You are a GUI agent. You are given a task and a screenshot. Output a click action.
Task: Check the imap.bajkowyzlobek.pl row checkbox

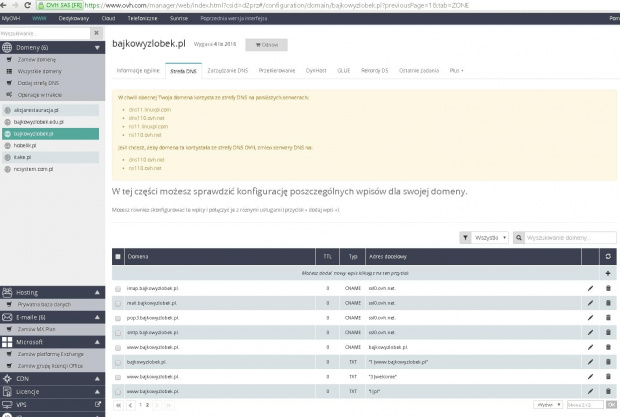click(118, 288)
